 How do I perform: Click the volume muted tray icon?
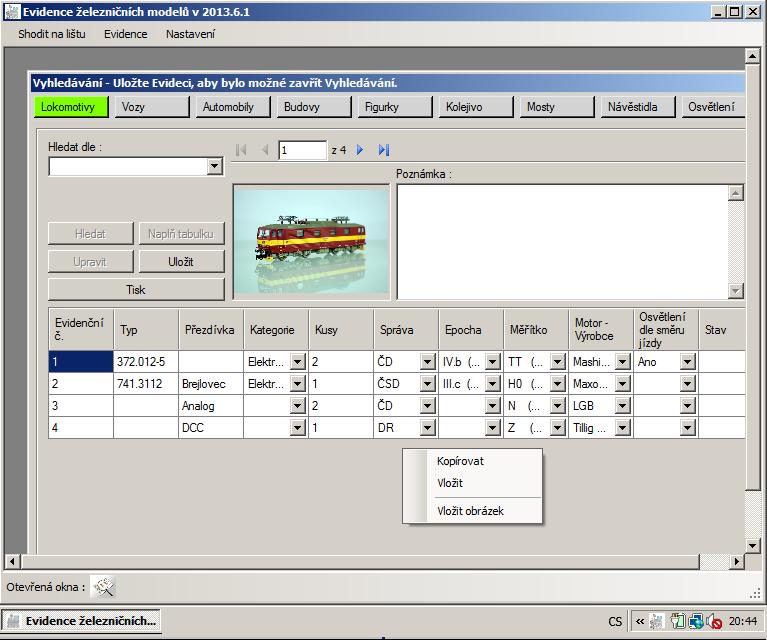click(714, 621)
